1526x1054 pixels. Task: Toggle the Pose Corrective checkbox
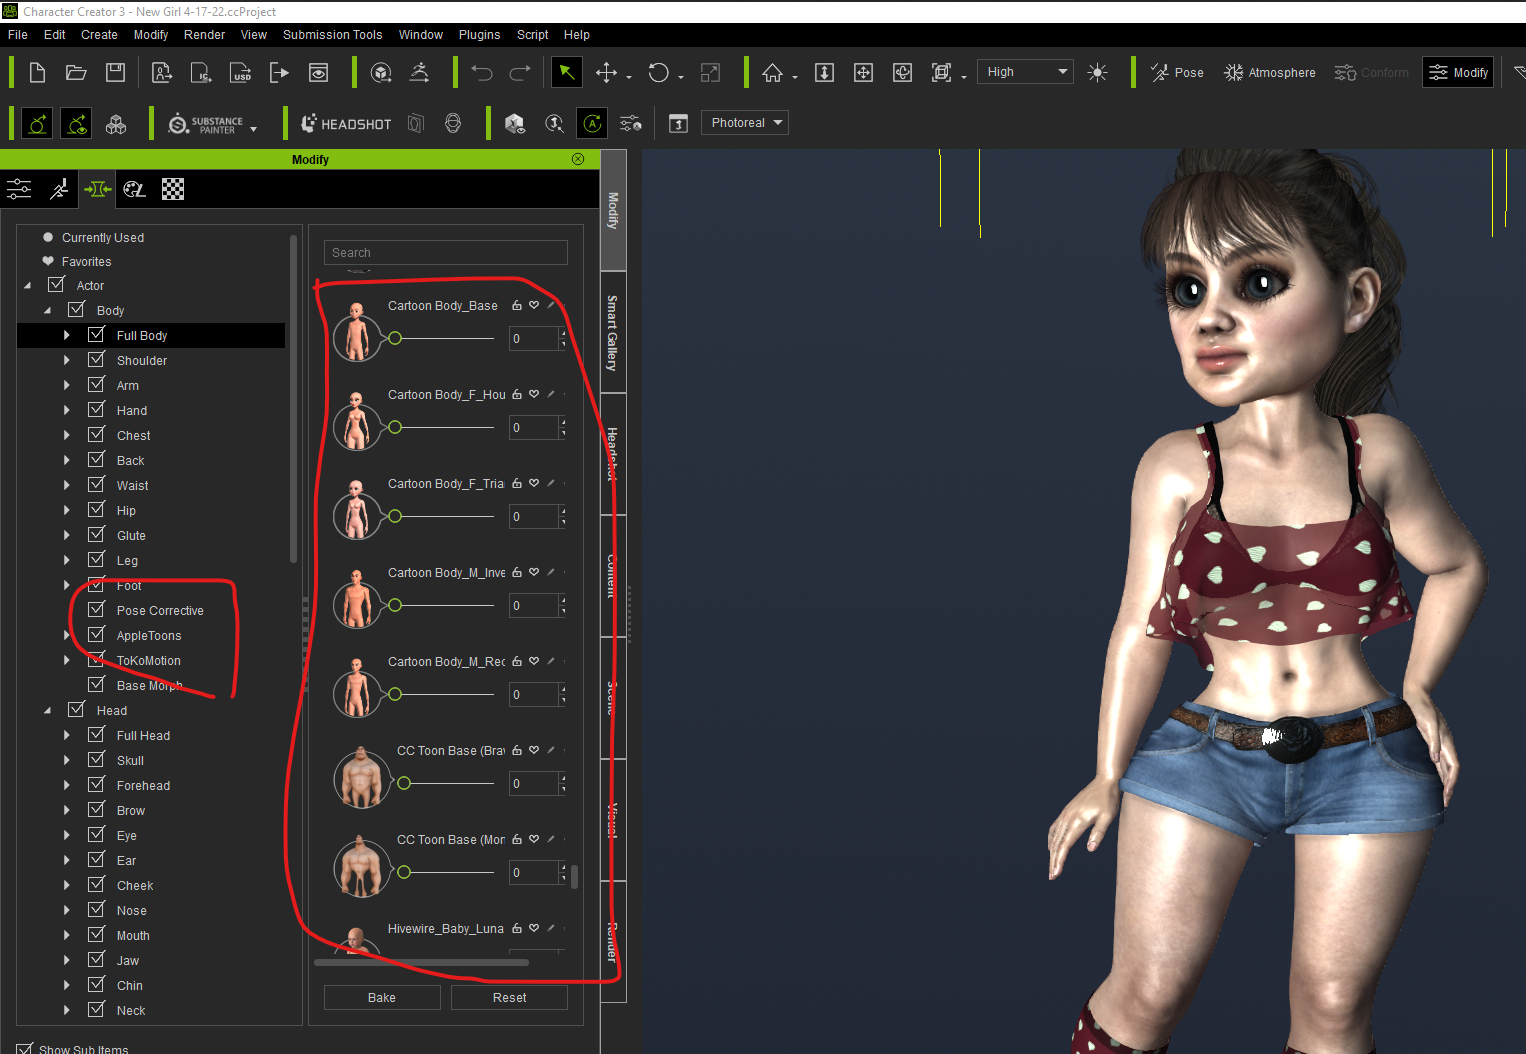click(96, 610)
